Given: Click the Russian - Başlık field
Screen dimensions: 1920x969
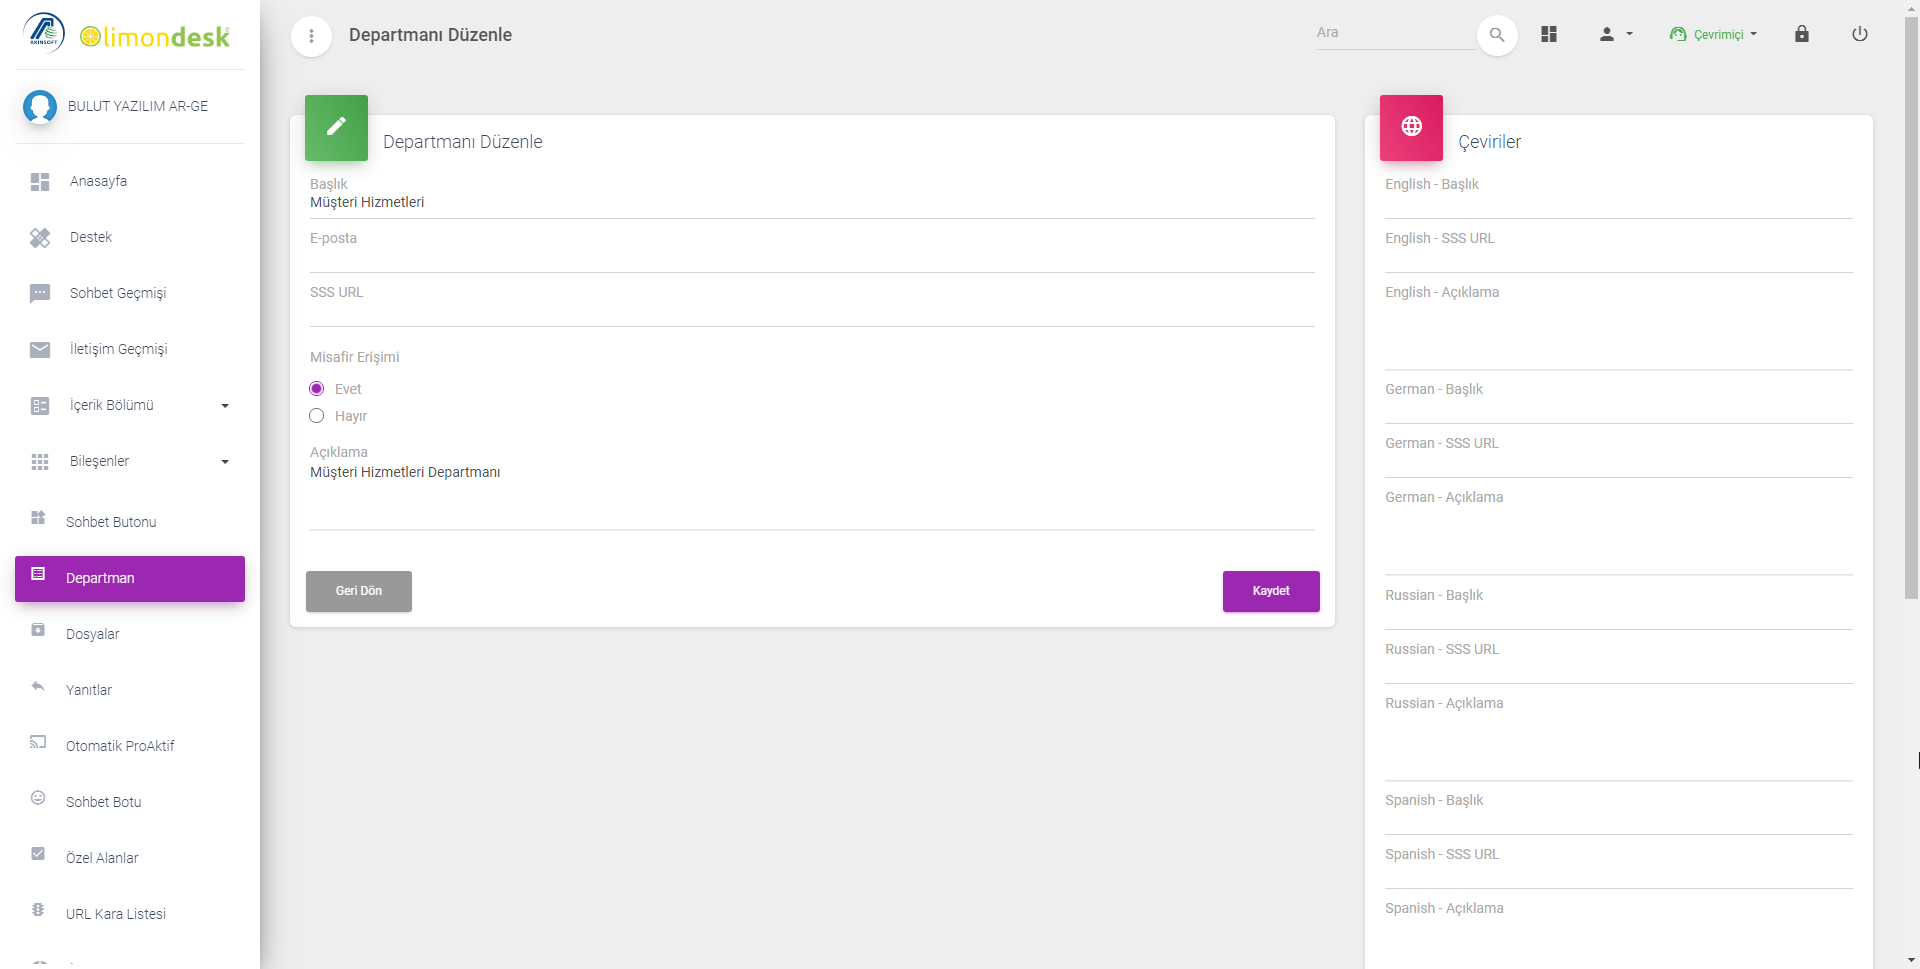Looking at the screenshot, I should click(x=1619, y=613).
